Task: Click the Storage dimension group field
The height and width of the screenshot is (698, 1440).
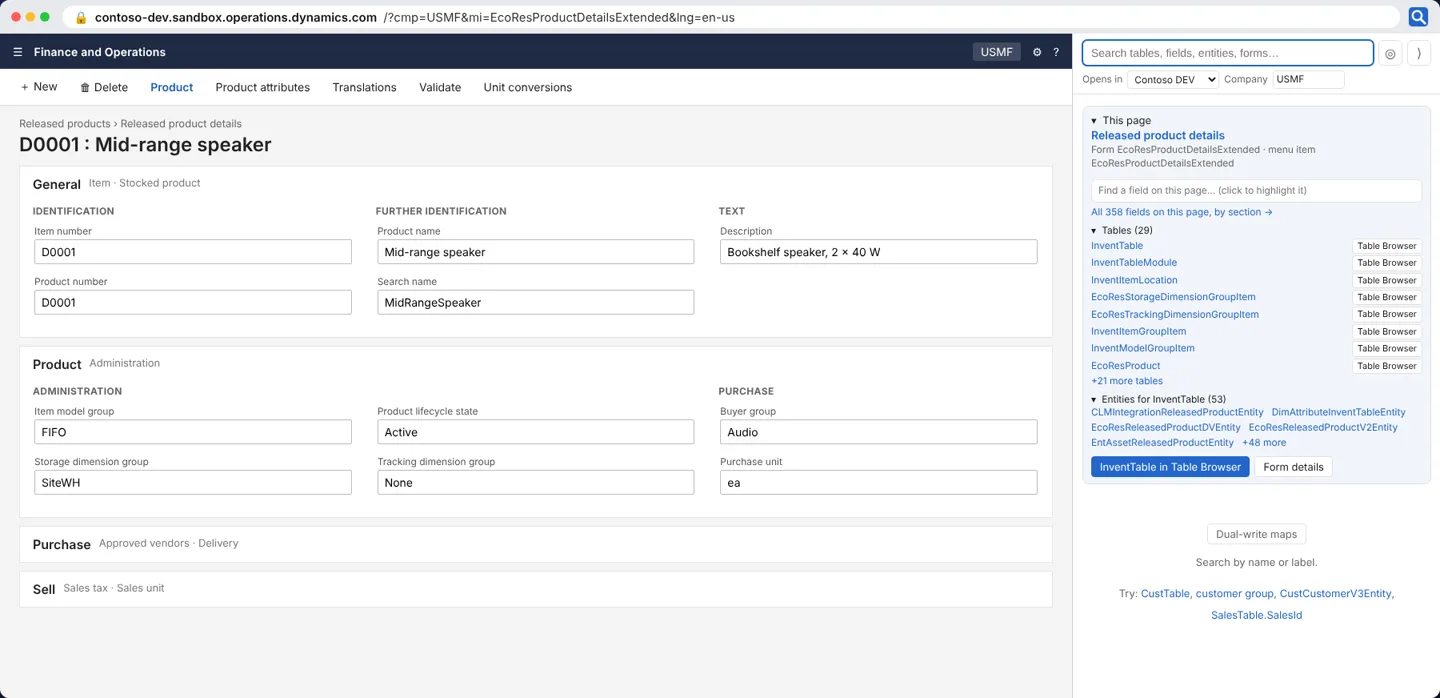Action: [x=193, y=482]
